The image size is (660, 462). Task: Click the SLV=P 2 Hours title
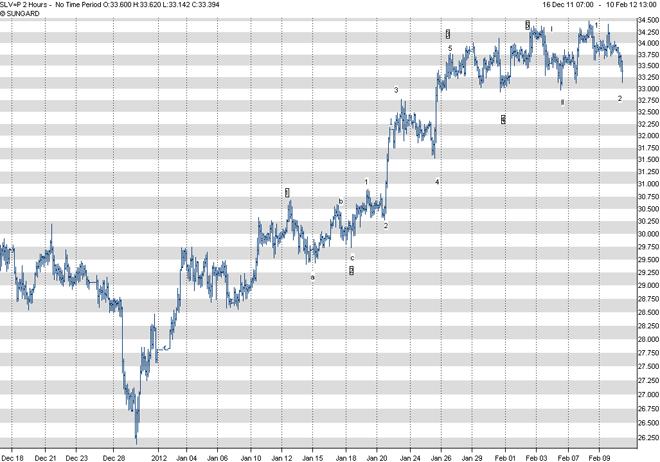point(32,4)
